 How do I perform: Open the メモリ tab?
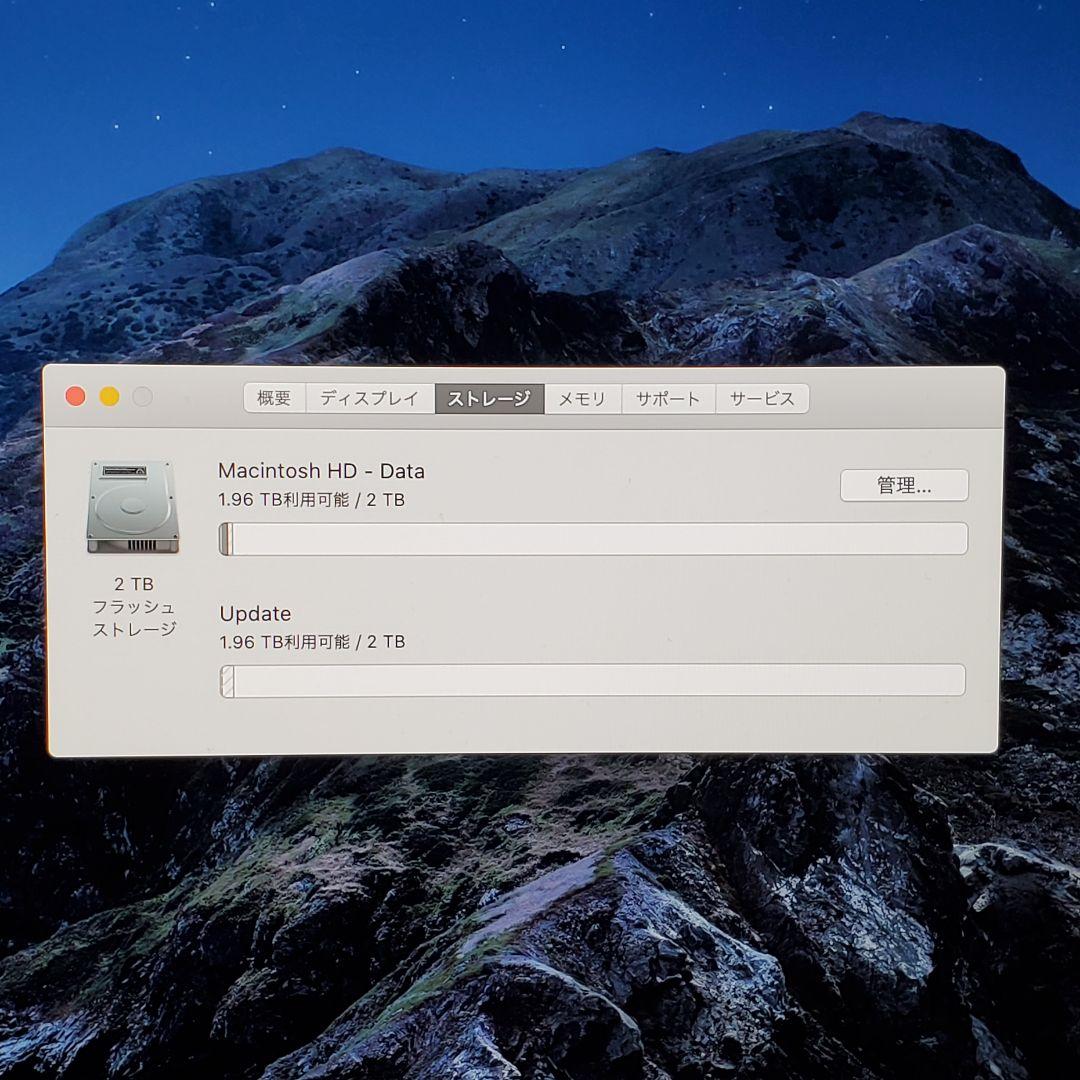[582, 397]
